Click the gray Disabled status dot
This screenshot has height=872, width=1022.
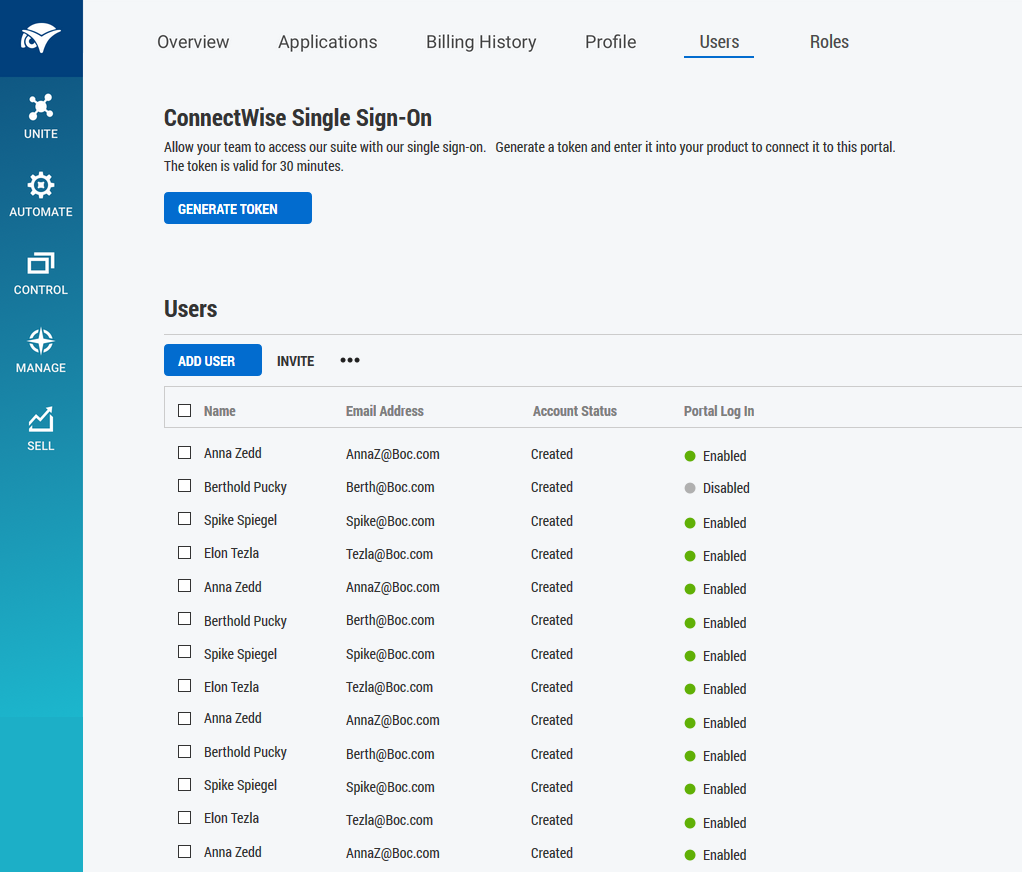690,488
